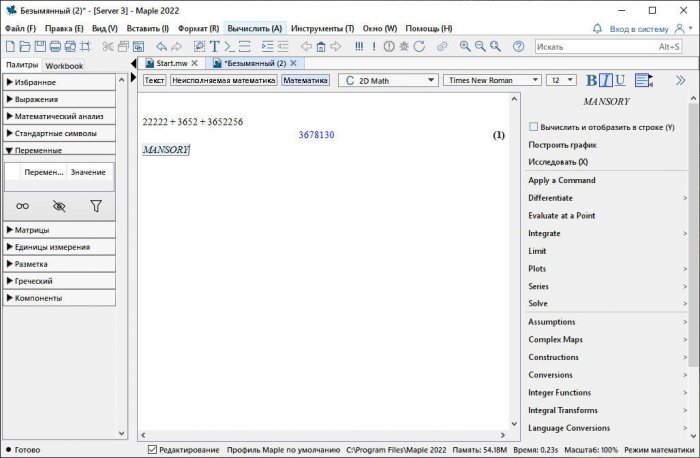Viewport: 700px width, 458px height.
Task: Toggle the Bold formatting button
Action: [592, 80]
